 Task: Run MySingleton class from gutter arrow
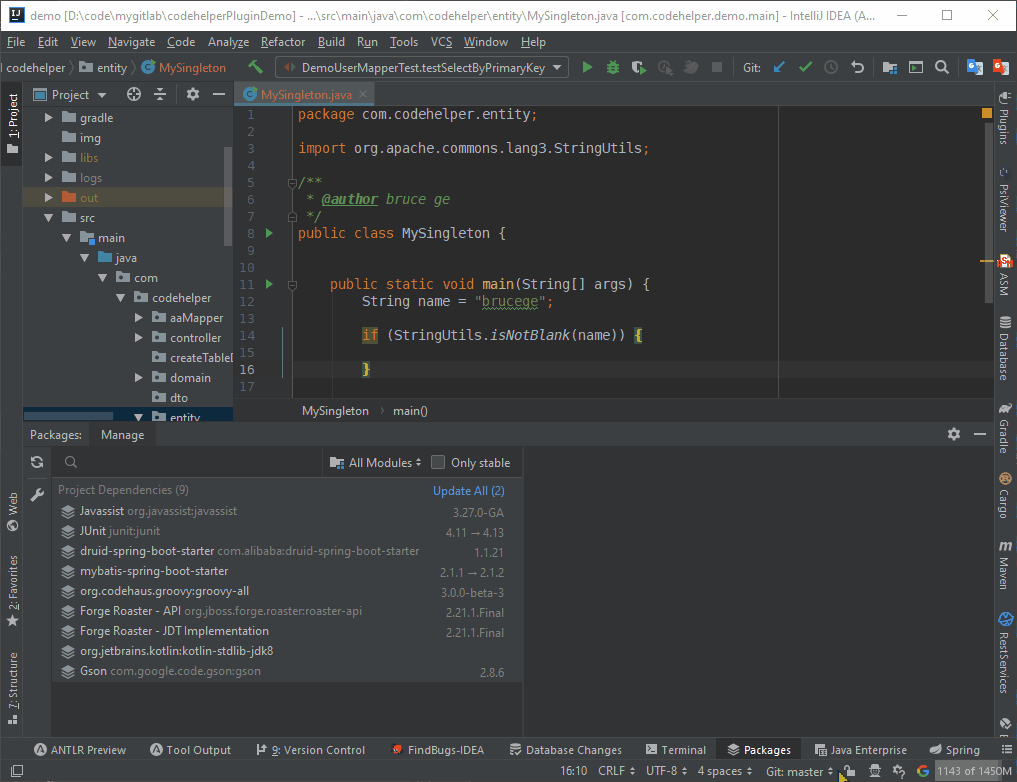[269, 233]
